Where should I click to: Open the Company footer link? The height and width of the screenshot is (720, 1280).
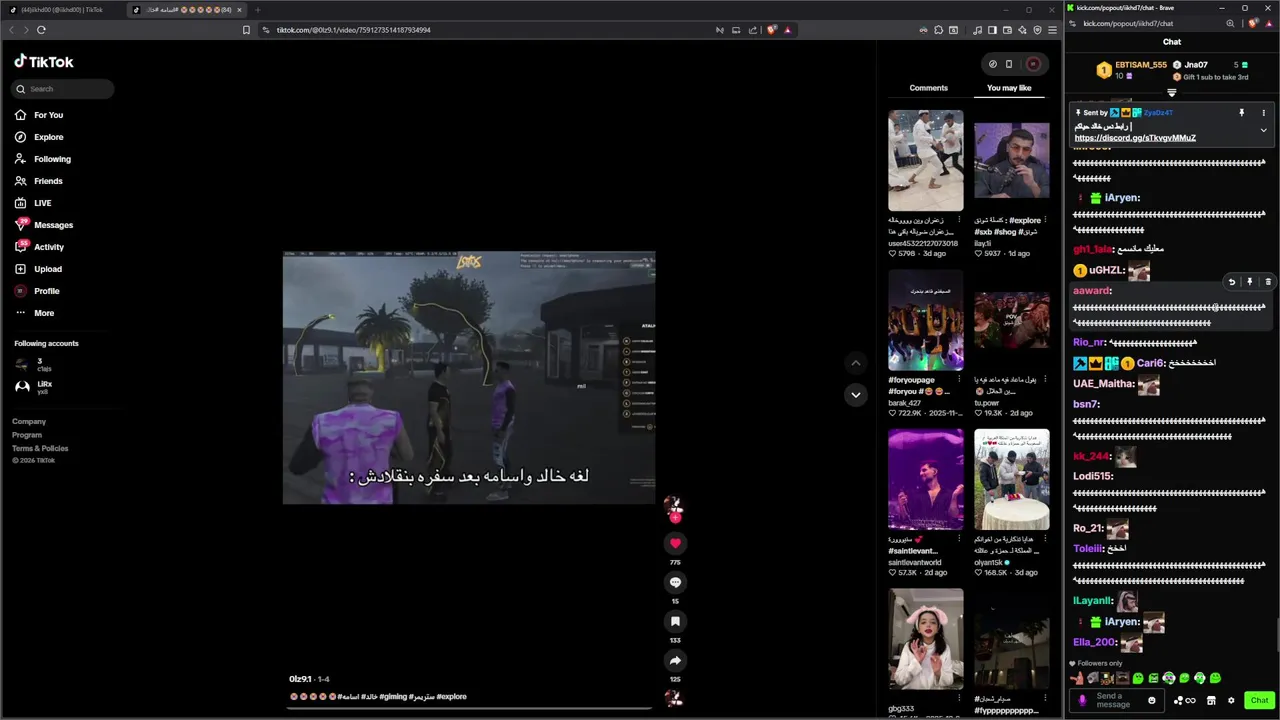[x=29, y=422]
